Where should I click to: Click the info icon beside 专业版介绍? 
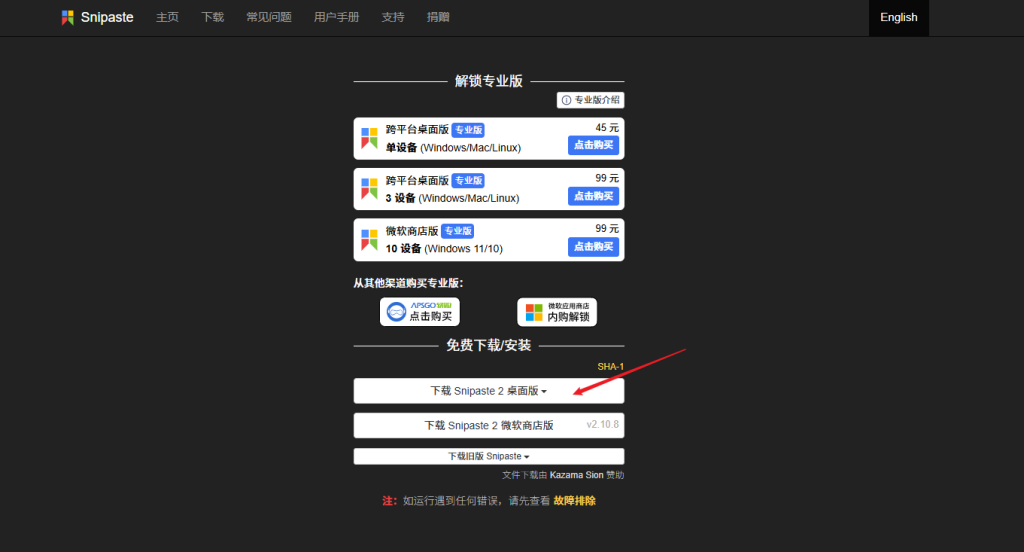coord(566,100)
